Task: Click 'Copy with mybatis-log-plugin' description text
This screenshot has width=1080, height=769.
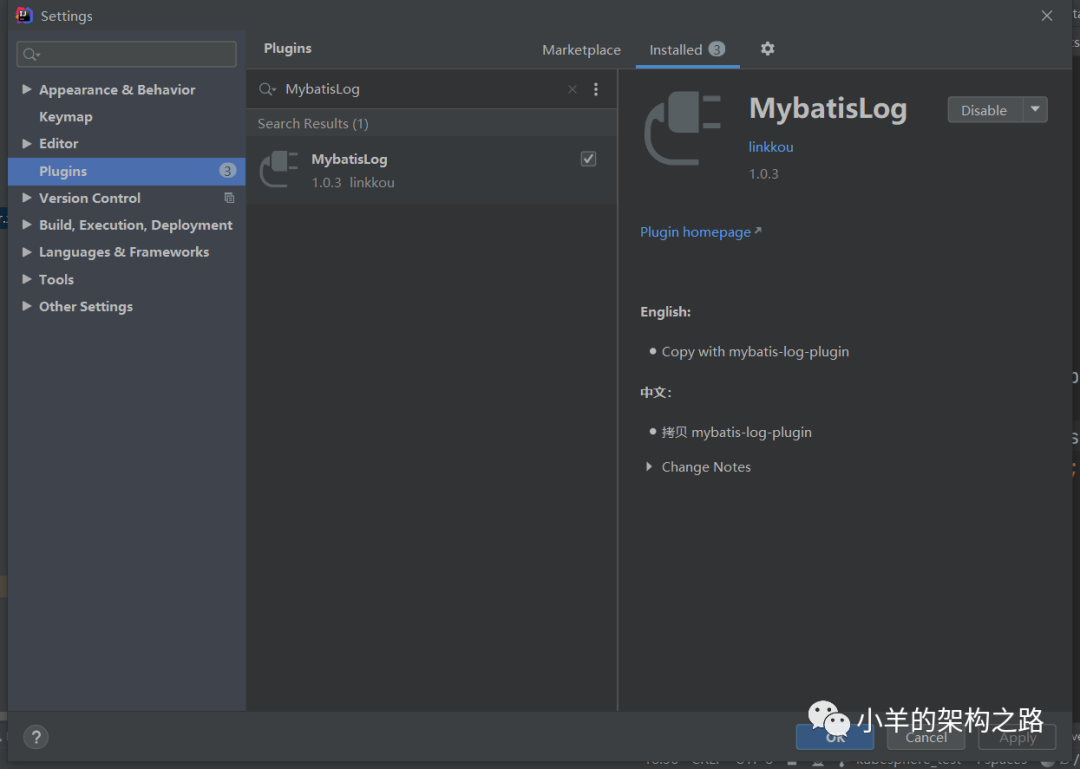Action: 755,351
